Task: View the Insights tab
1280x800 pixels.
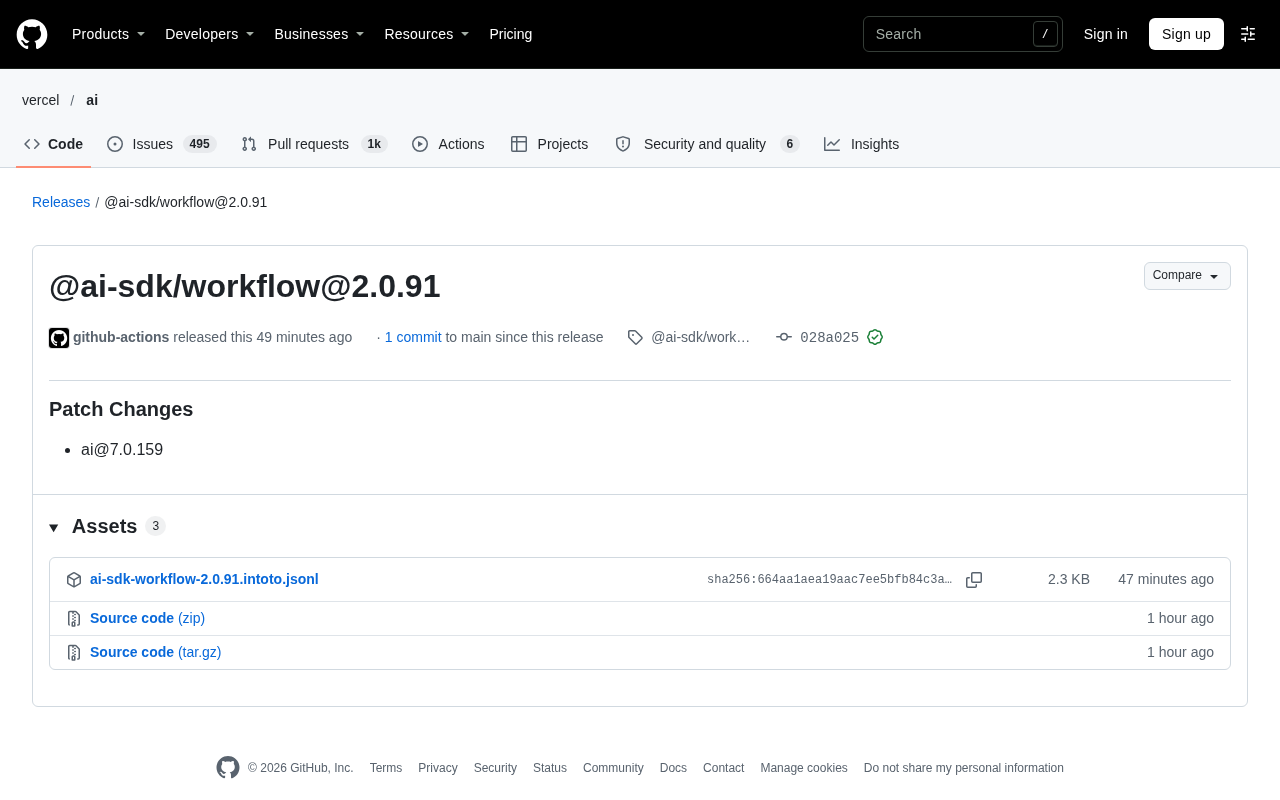Action: click(861, 144)
